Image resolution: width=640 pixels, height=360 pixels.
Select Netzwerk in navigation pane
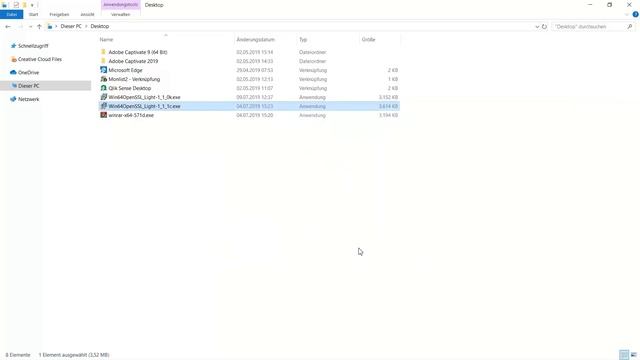click(x=29, y=99)
